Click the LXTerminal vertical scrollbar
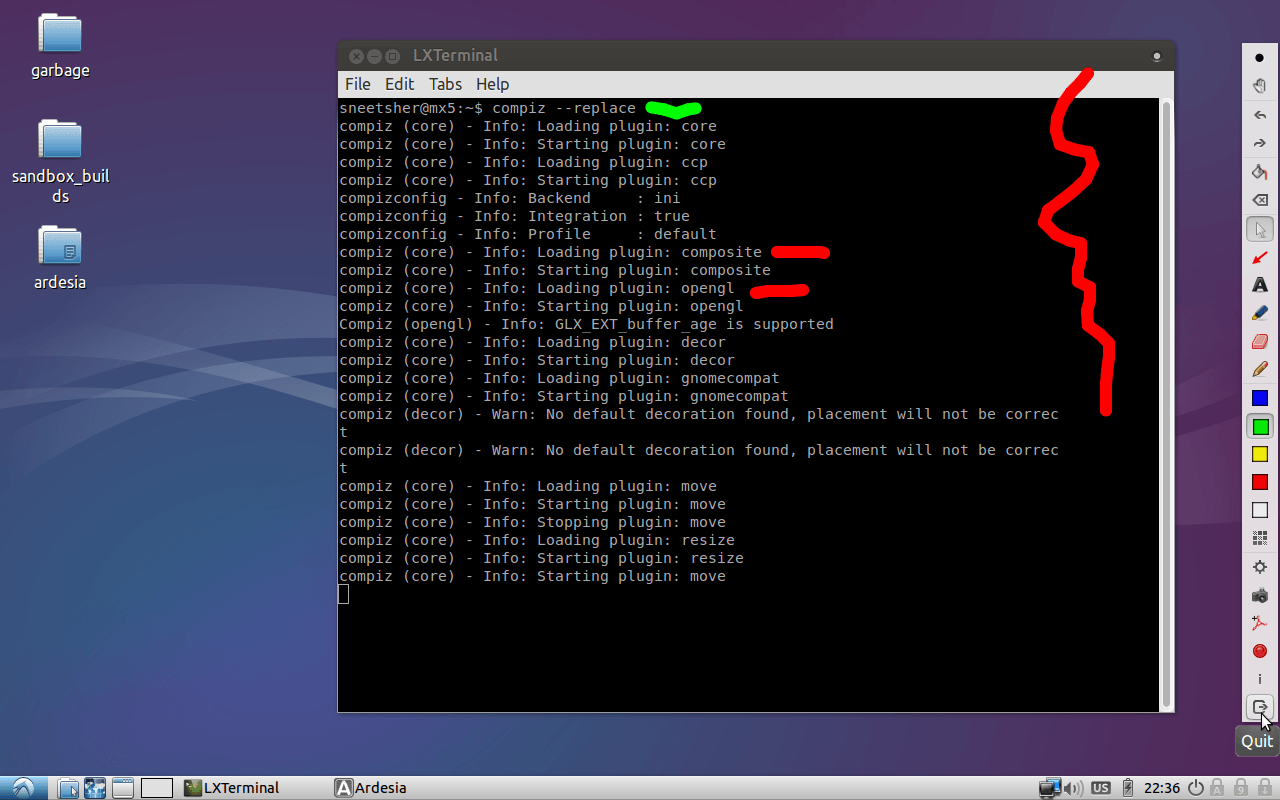 1165,404
